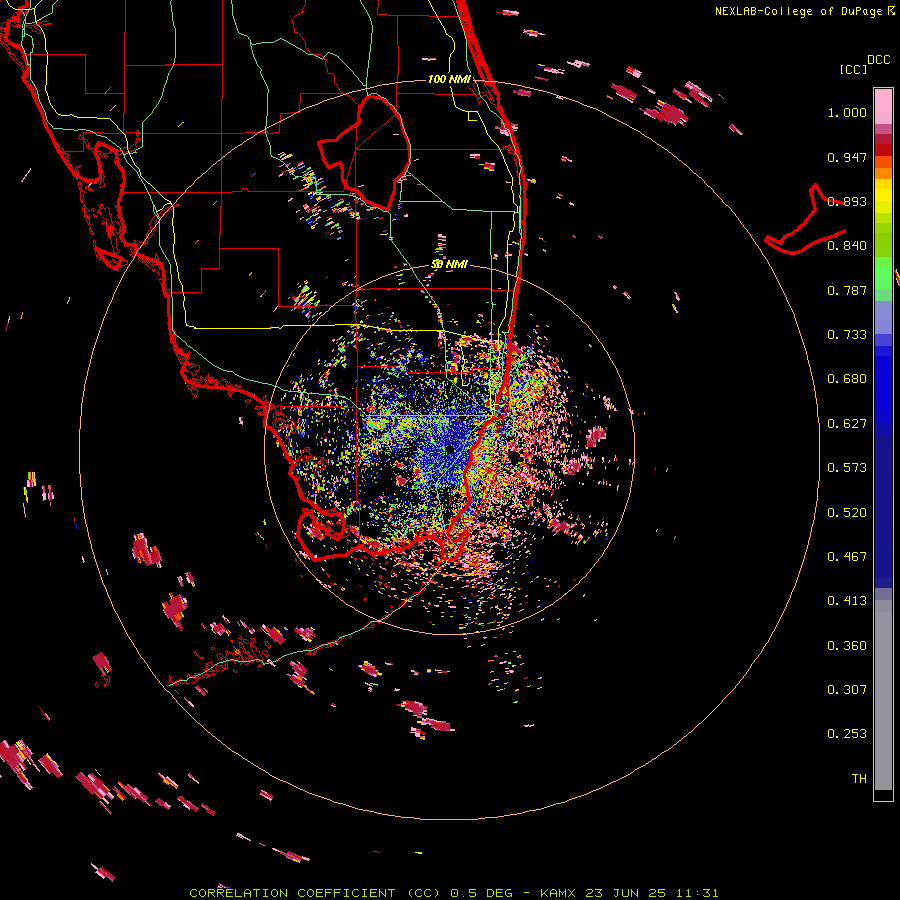Click the 23 JUN 25 date in the caption

pos(625,893)
